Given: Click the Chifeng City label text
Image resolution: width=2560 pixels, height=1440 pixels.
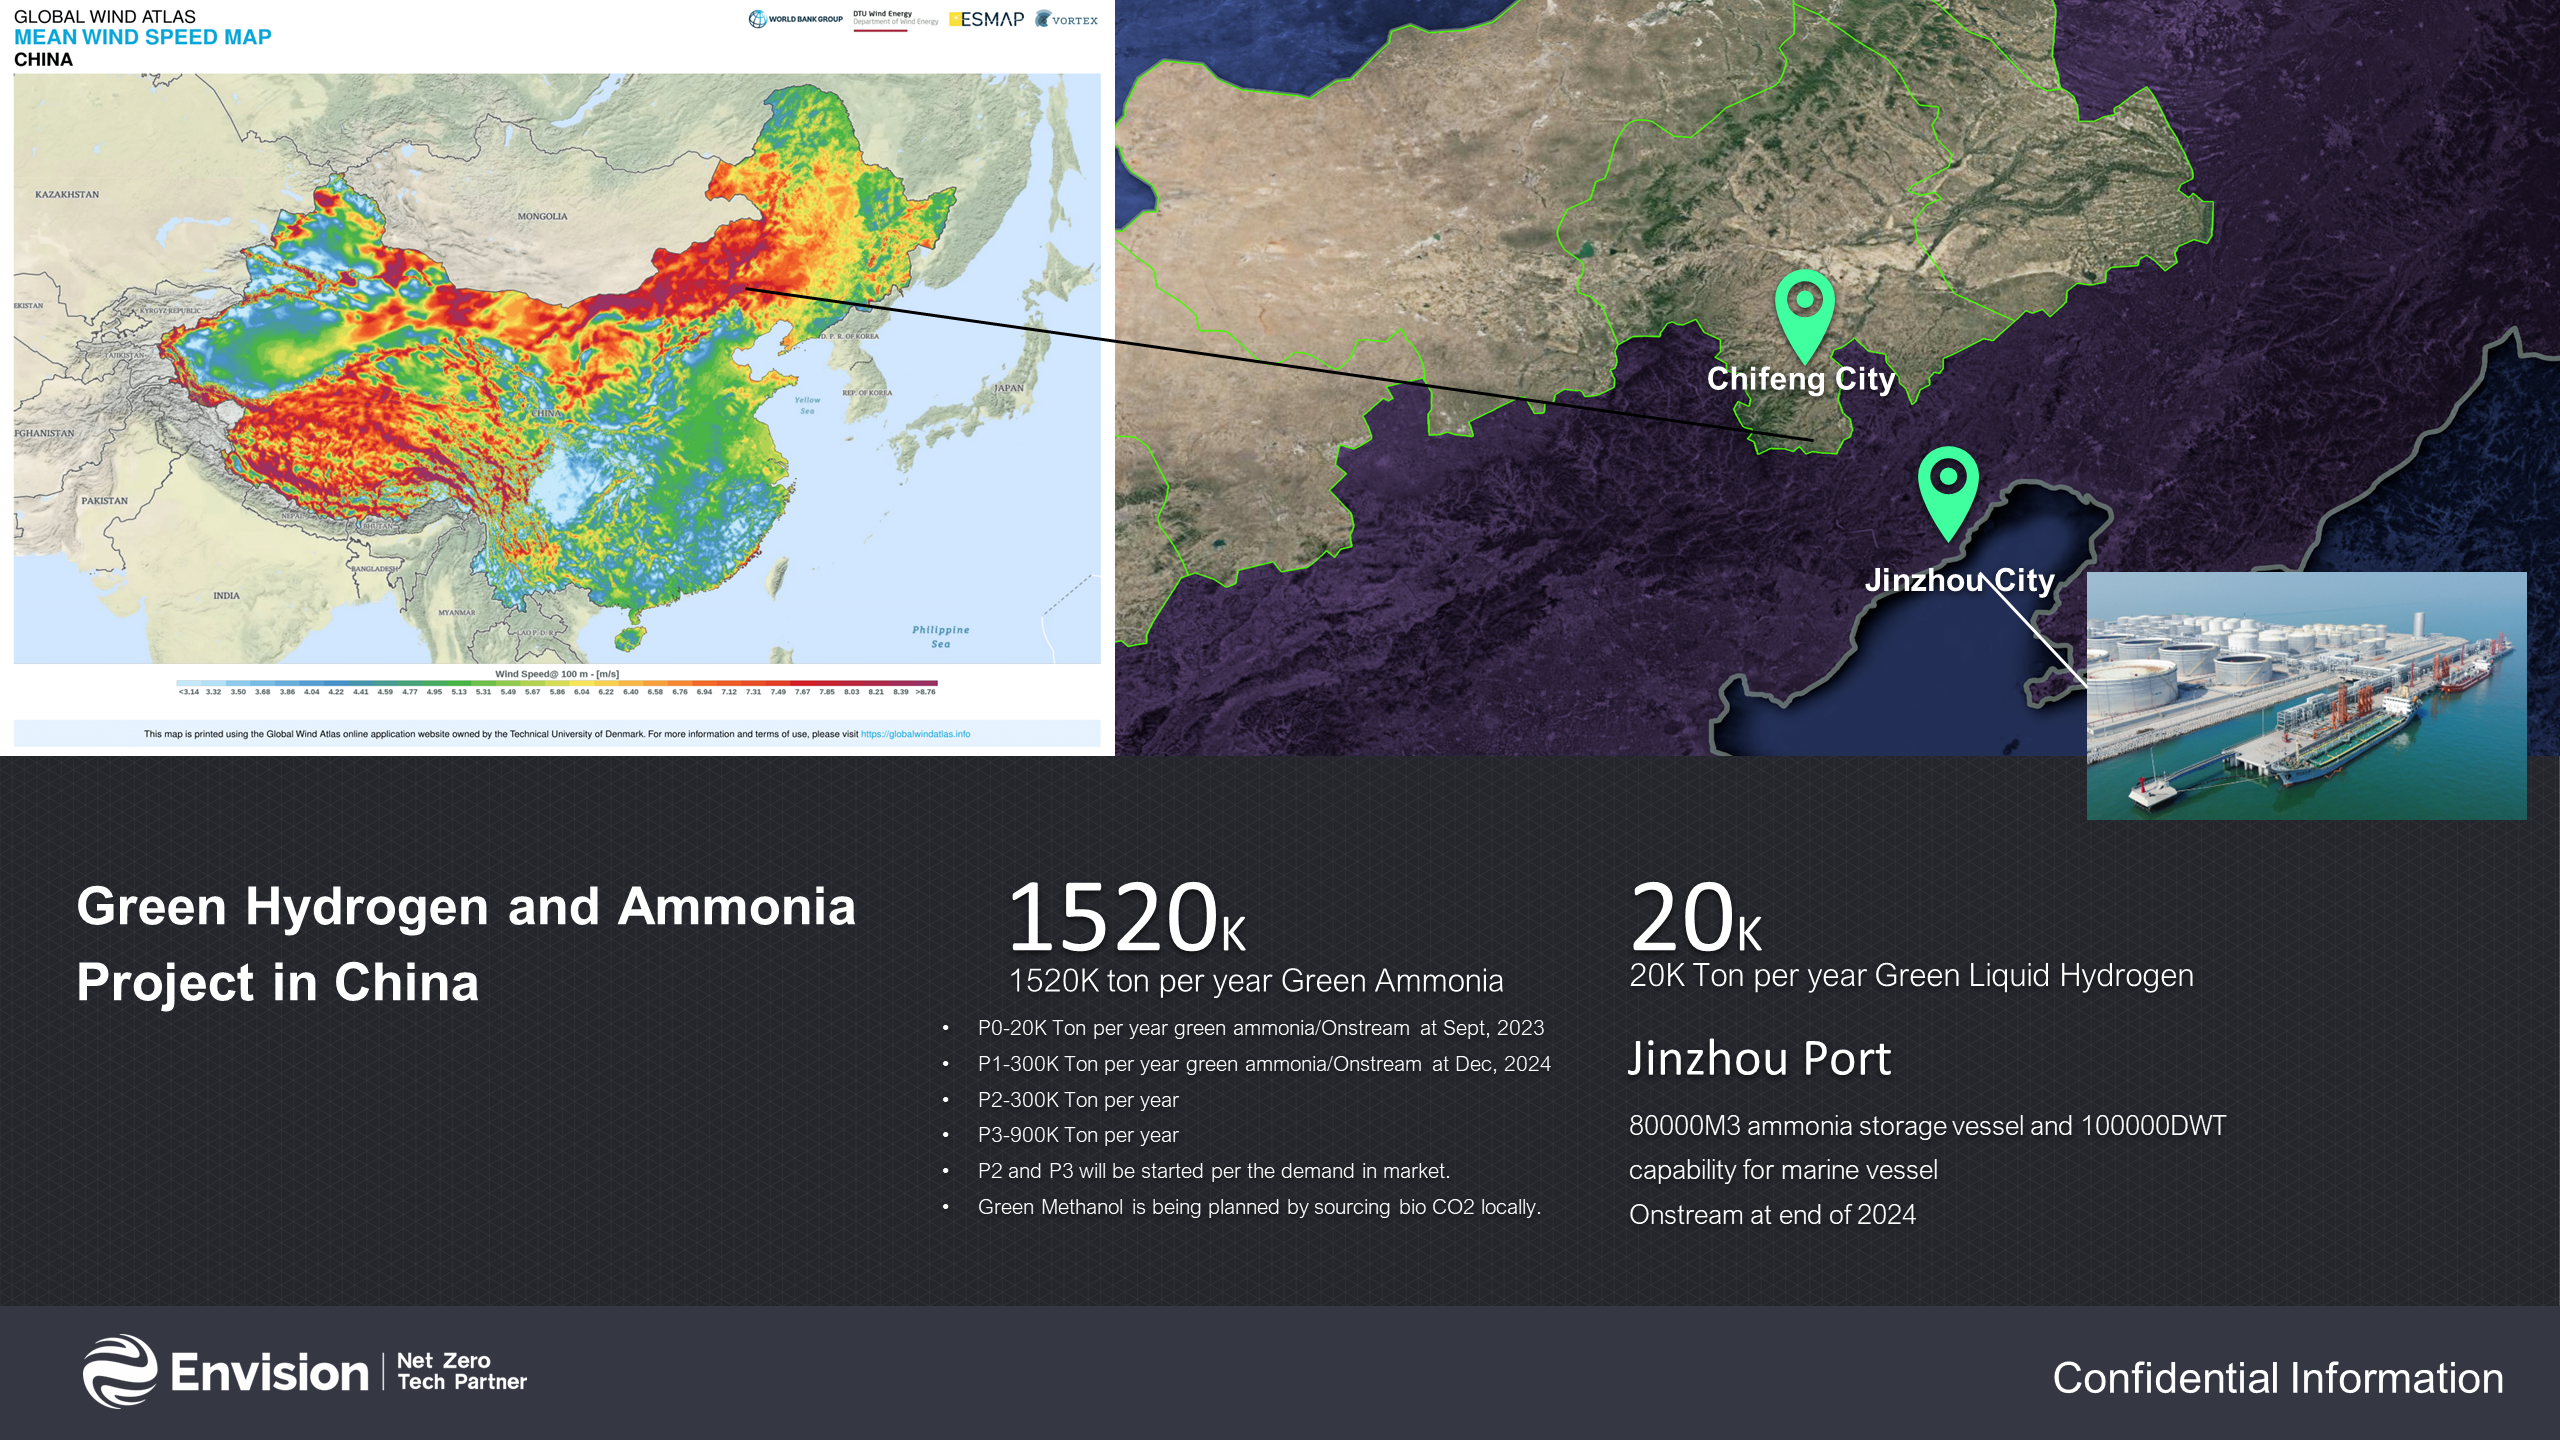Looking at the screenshot, I should click(x=1800, y=379).
